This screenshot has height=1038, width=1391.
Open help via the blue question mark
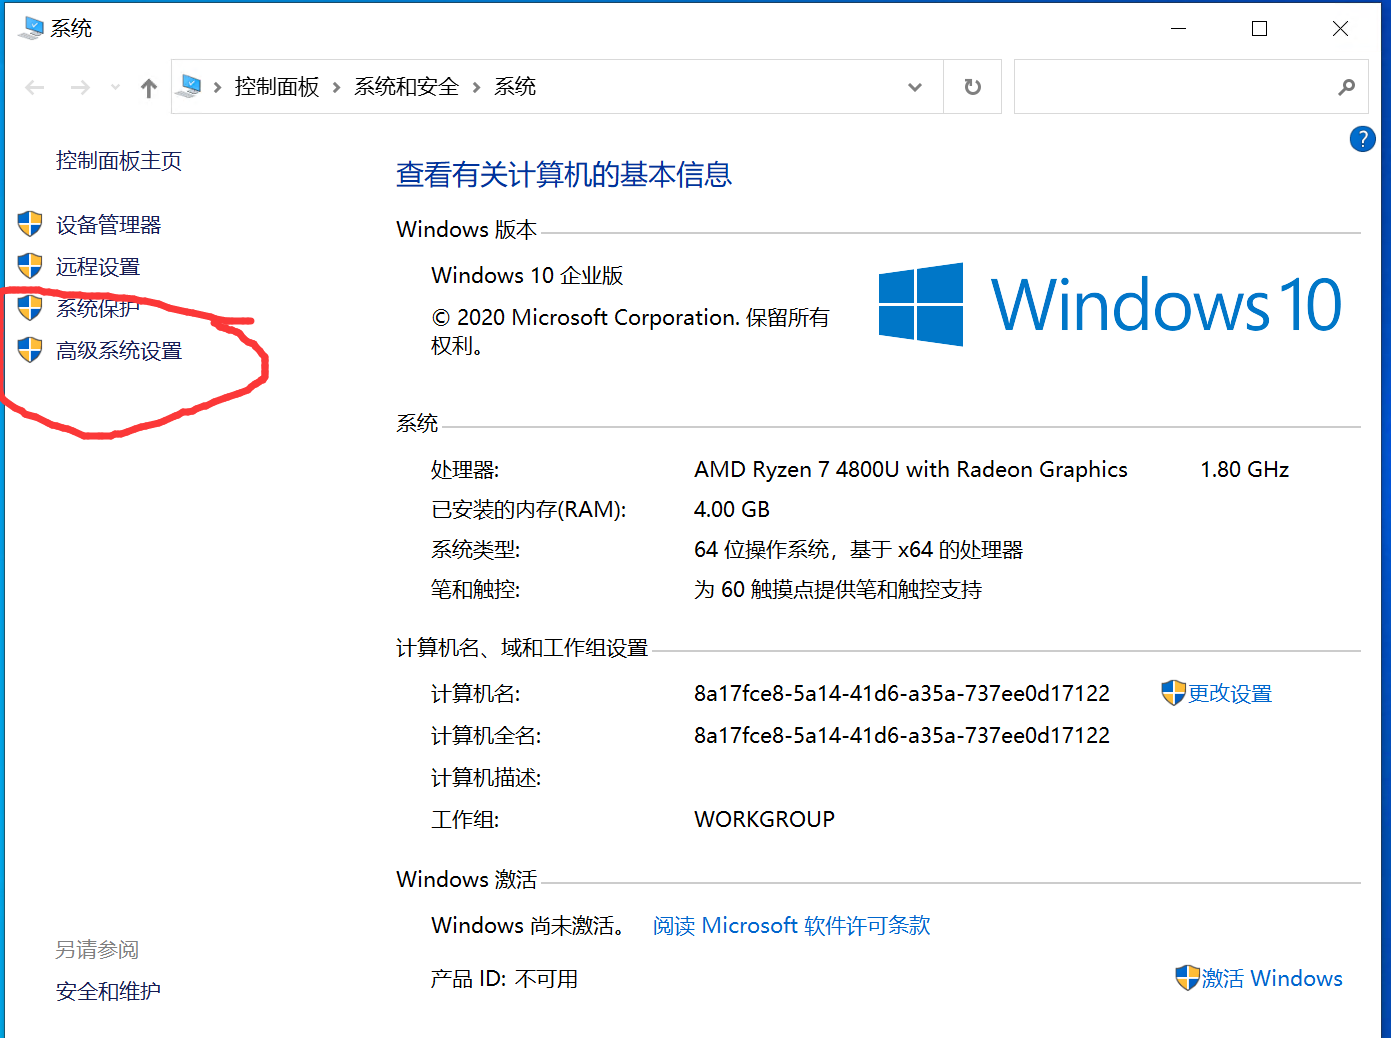[1362, 139]
